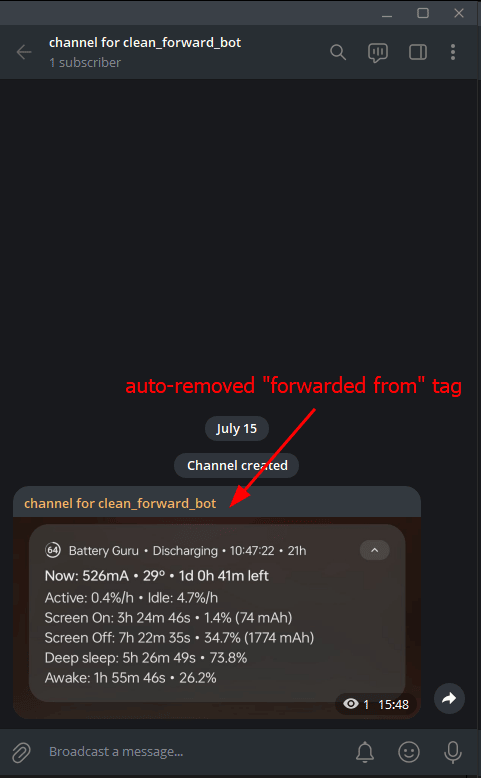Attach a file with the paperclip icon

[21, 752]
